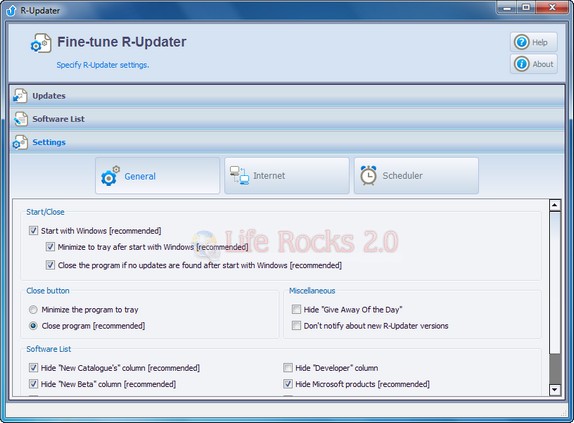Click the "Close button" group label
Screen dimensions: 574x423
[48, 291]
